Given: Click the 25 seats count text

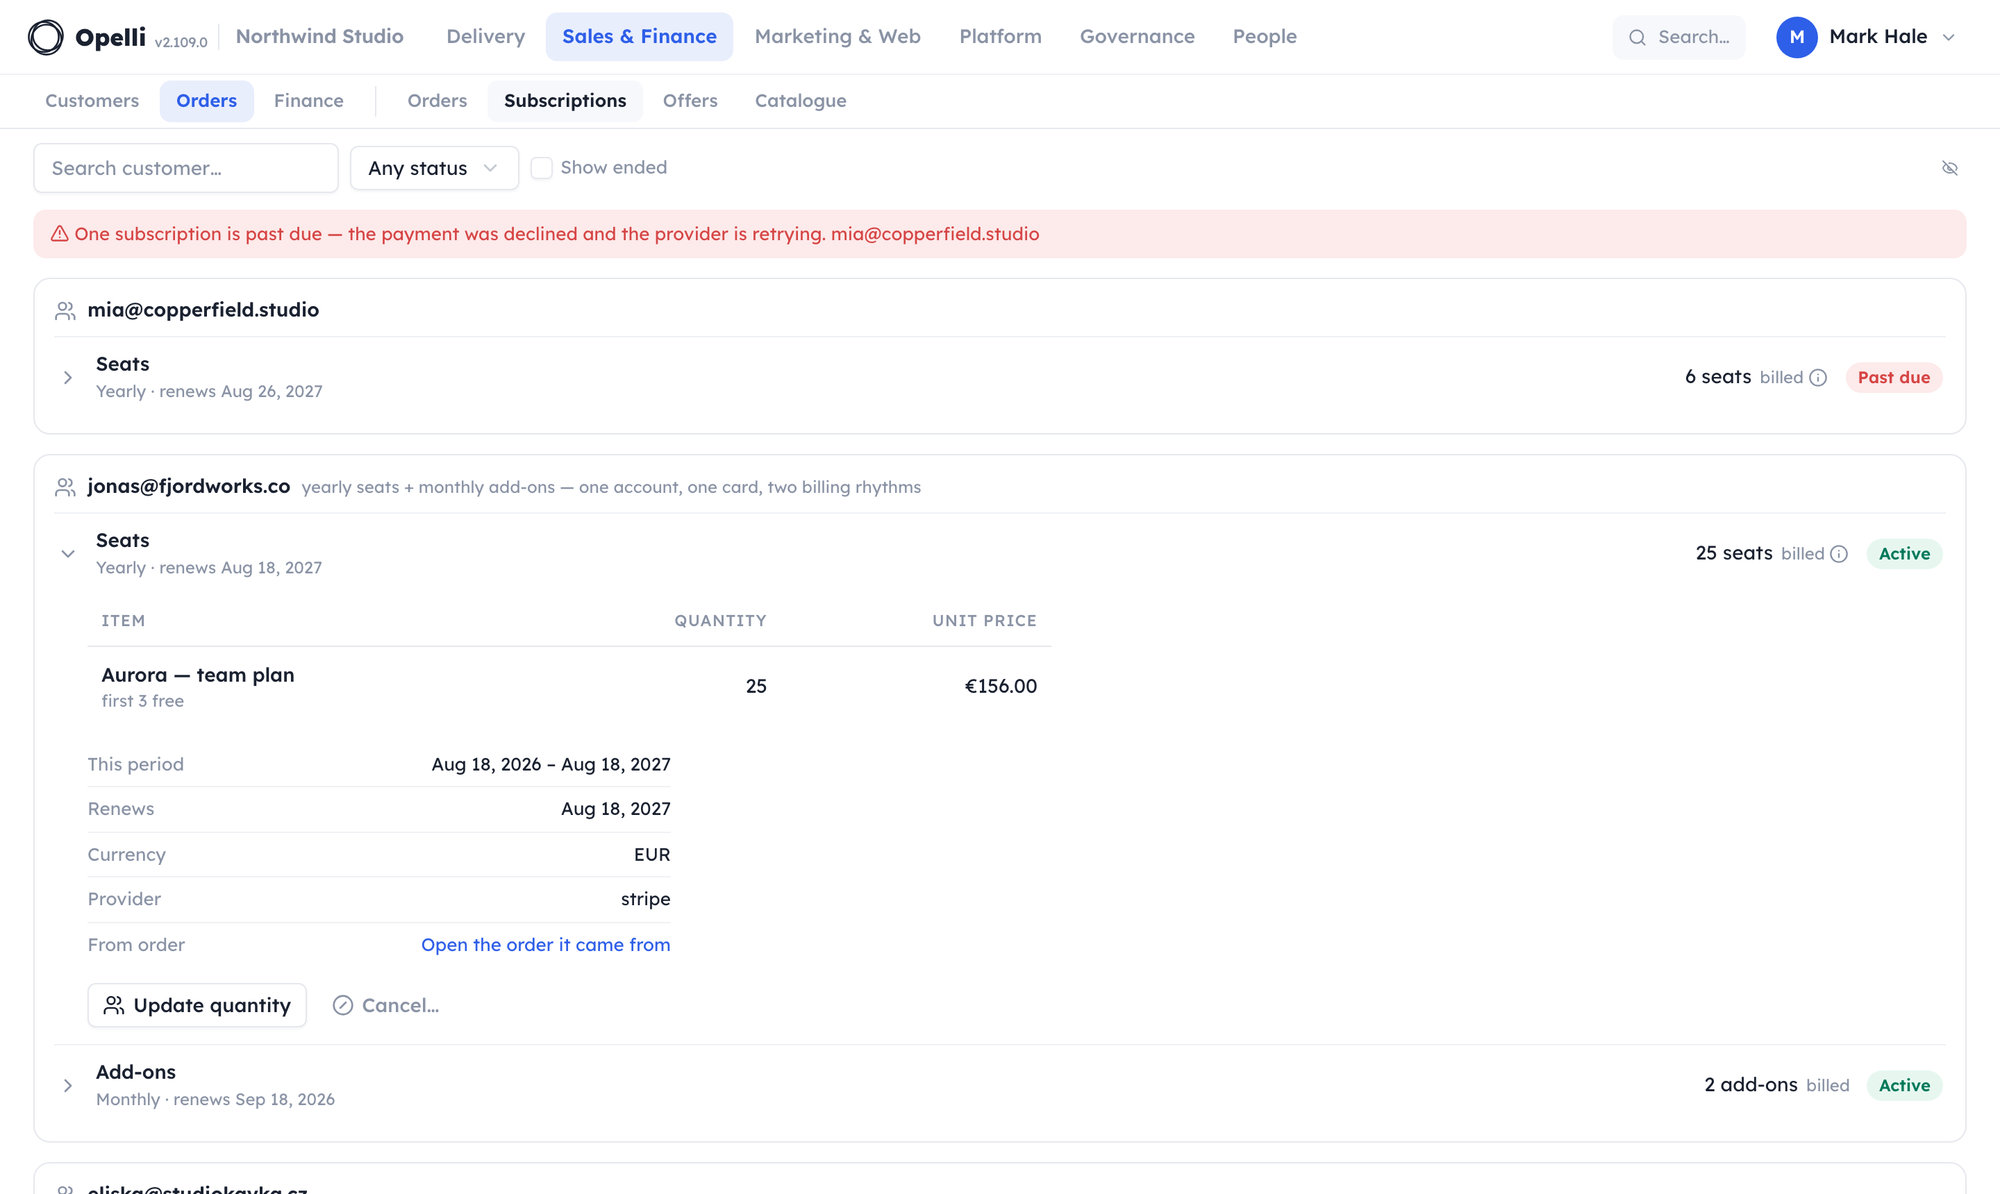Looking at the screenshot, I should [x=1734, y=553].
